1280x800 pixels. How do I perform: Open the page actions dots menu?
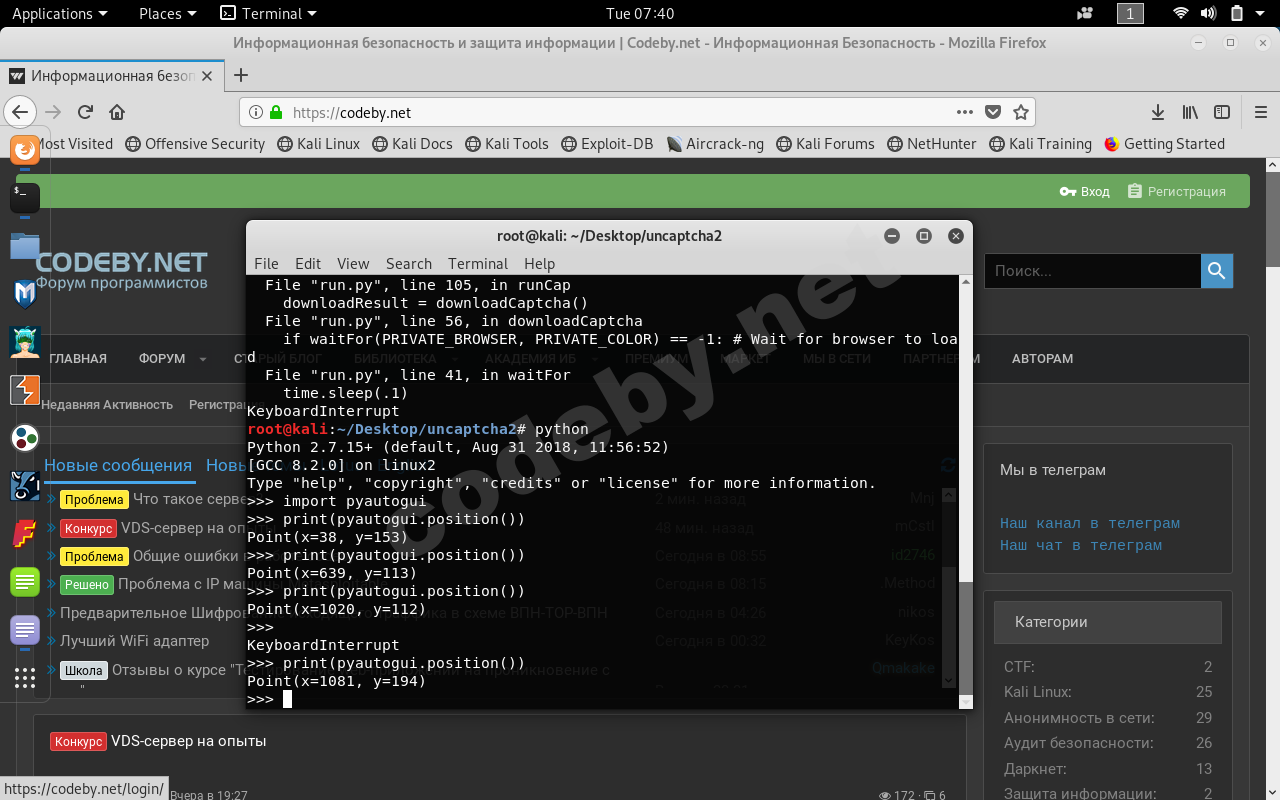pyautogui.click(x=965, y=112)
